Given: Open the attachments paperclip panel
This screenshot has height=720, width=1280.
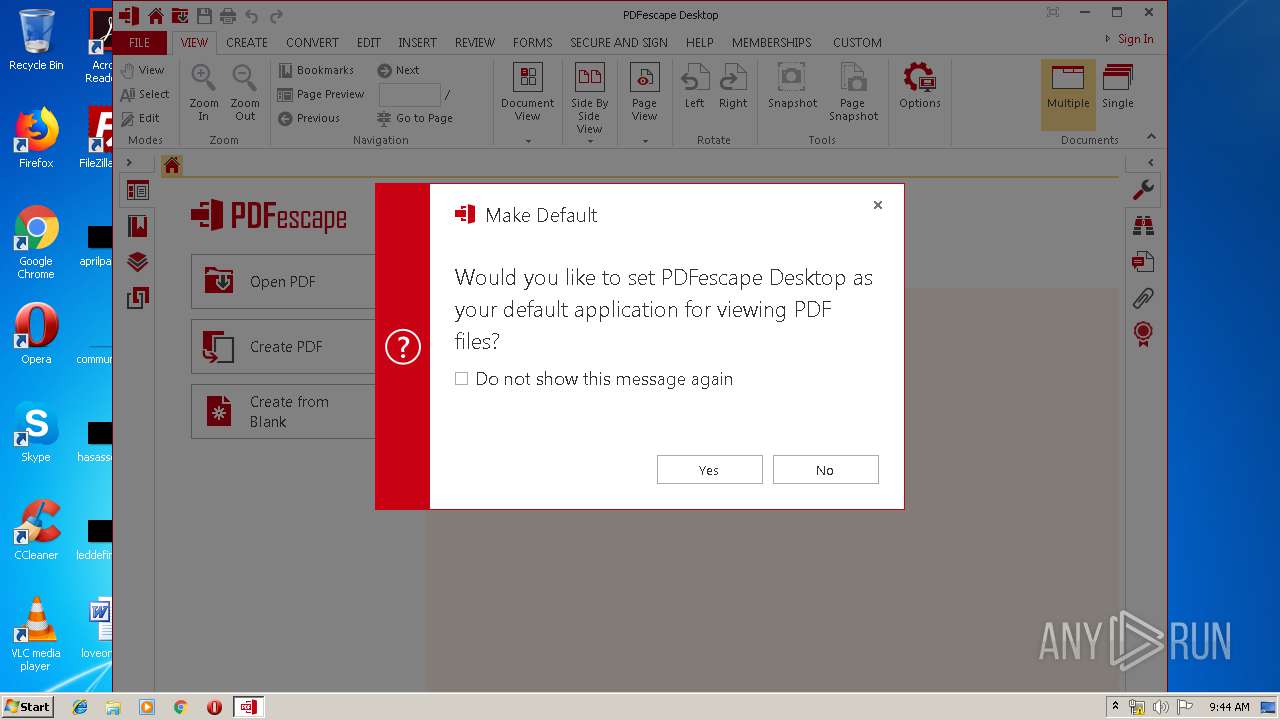Looking at the screenshot, I should pos(1143,298).
